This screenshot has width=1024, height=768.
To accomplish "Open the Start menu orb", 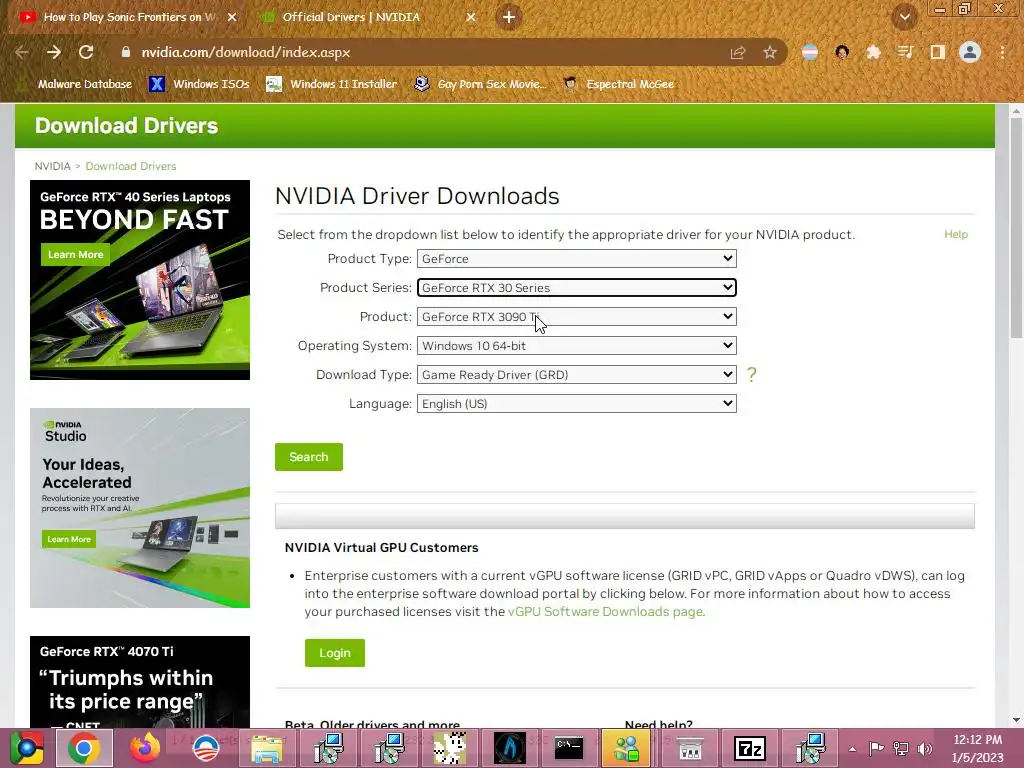I will 26,748.
